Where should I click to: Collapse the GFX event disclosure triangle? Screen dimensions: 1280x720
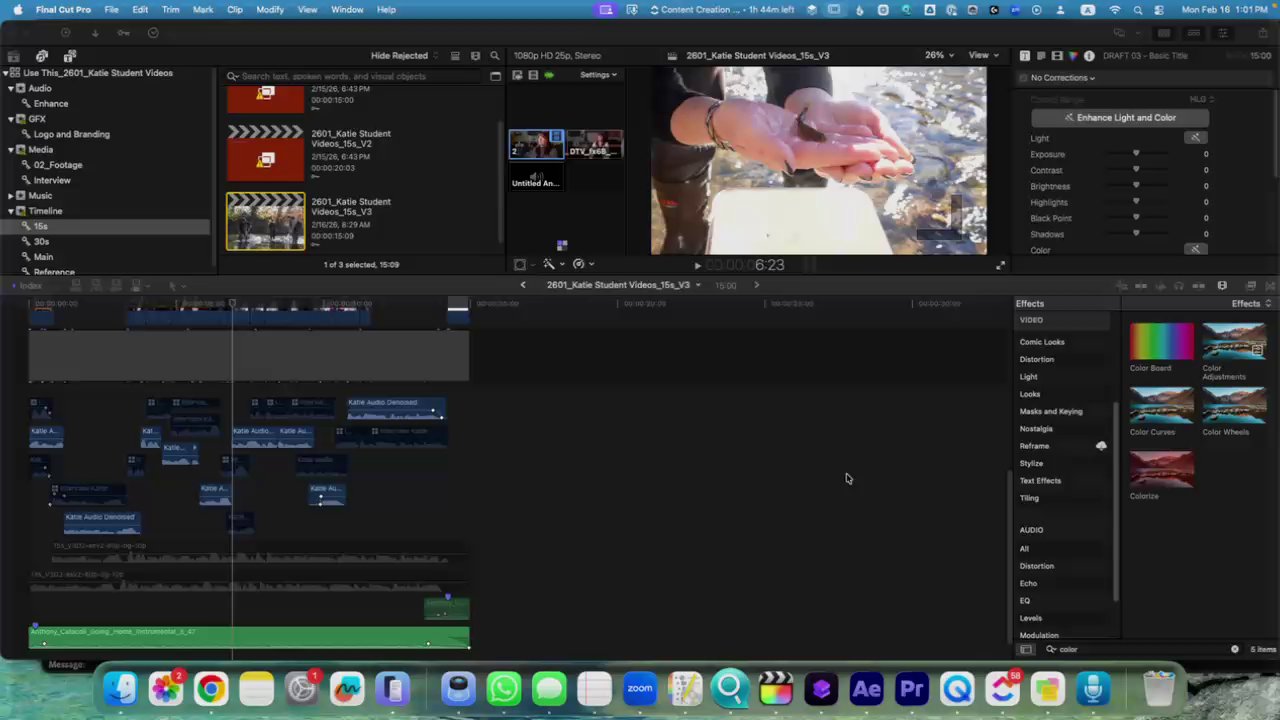(11, 119)
